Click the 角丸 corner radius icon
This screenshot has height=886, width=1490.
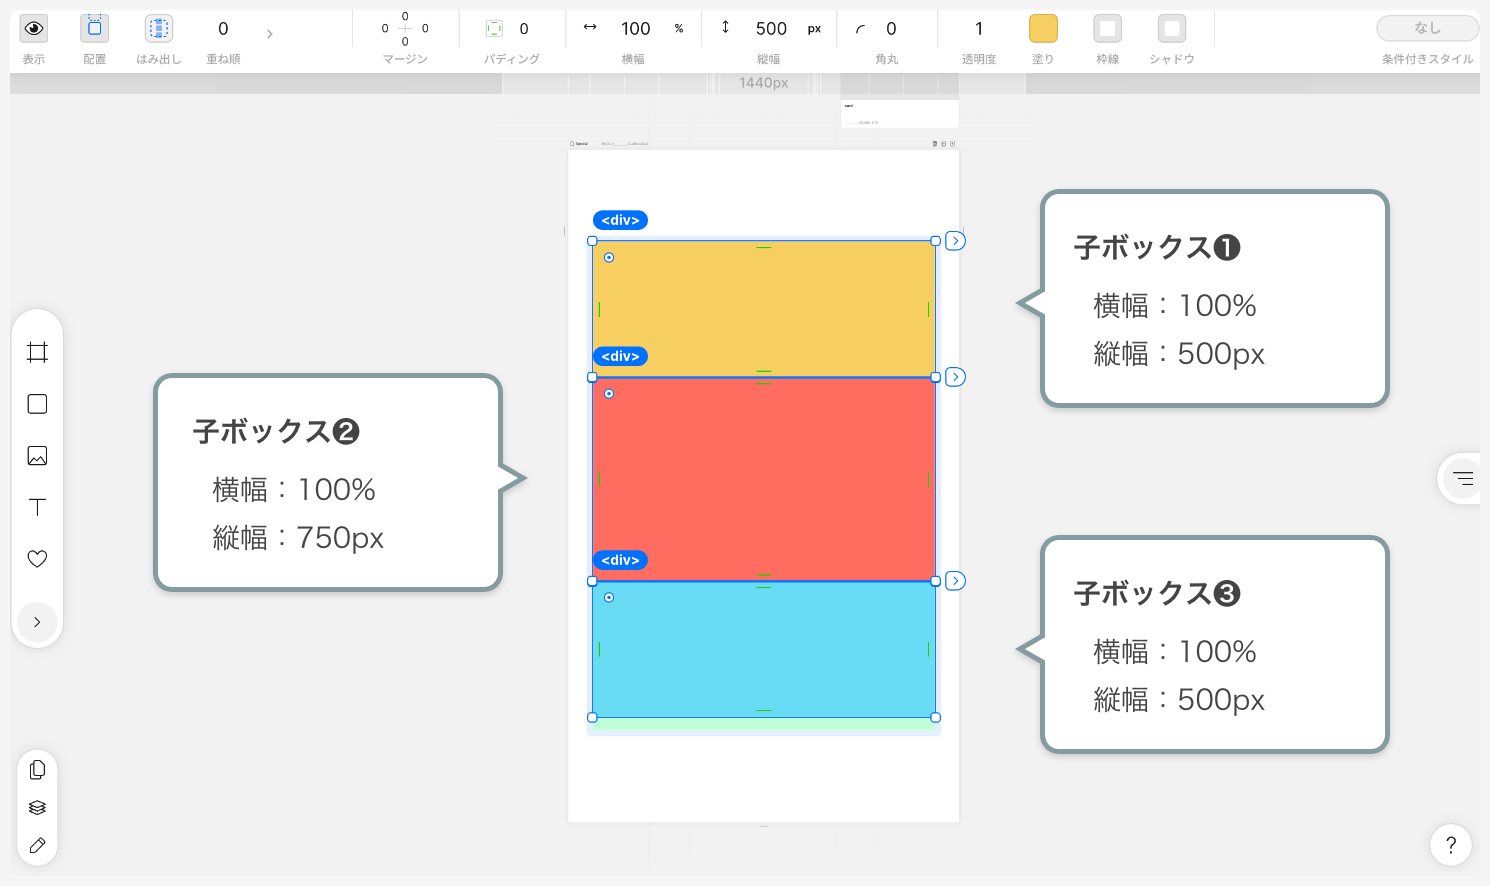[860, 29]
